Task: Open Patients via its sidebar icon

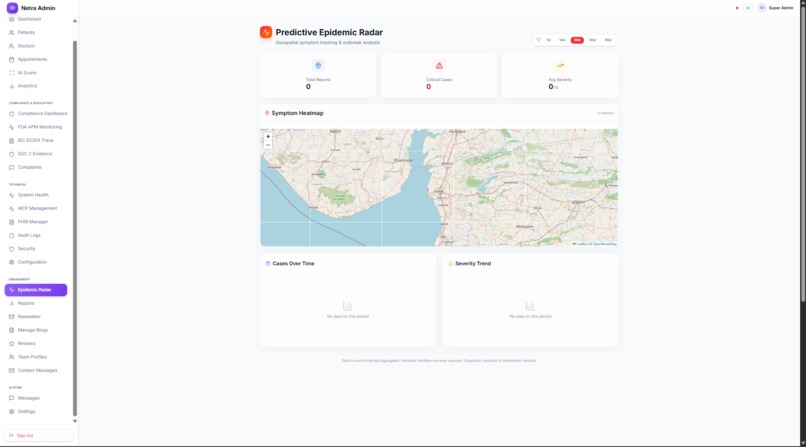Action: (11, 32)
